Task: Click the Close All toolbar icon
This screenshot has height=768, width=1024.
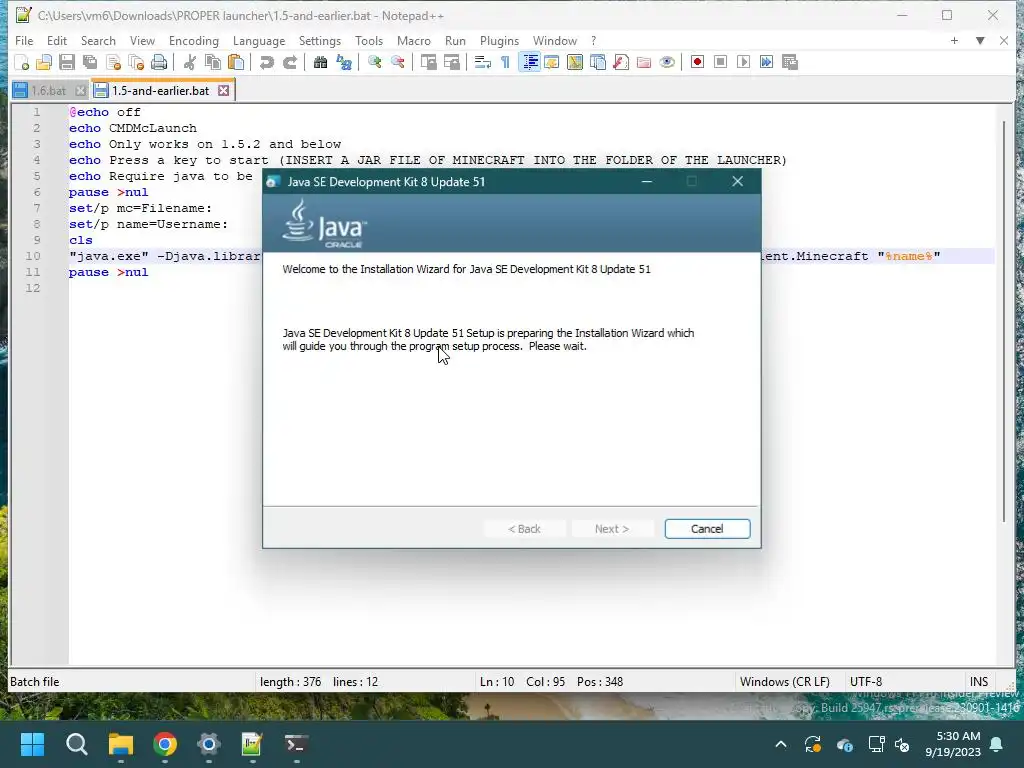Action: [136, 62]
